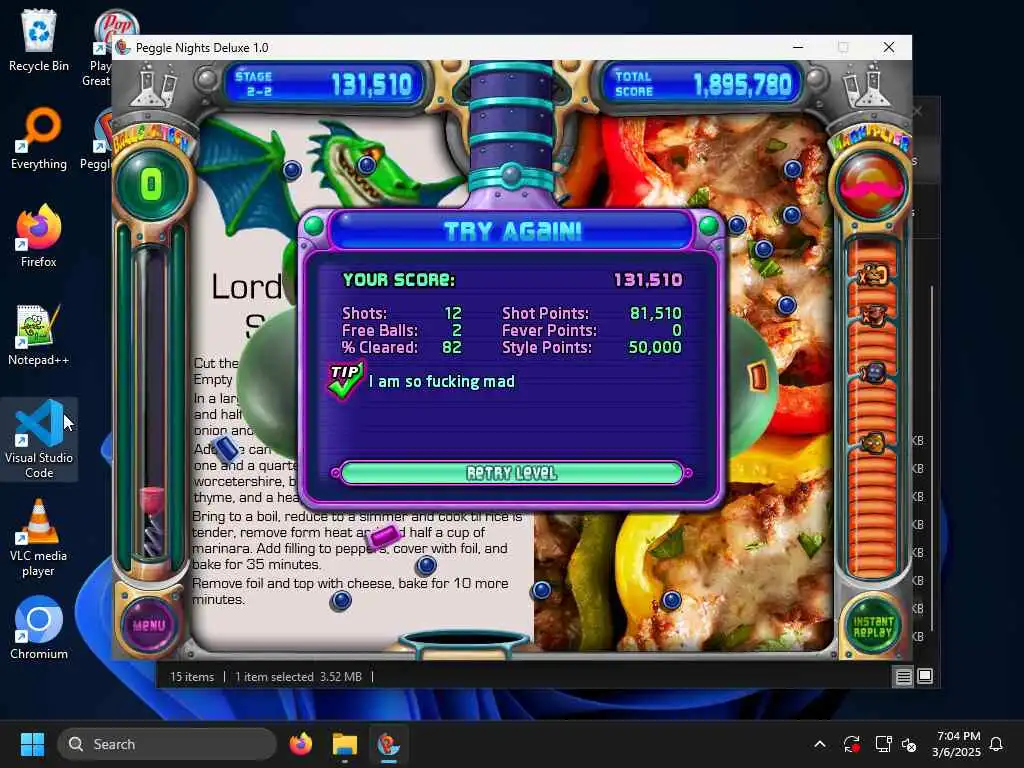Image resolution: width=1024 pixels, height=768 pixels.
Task: Click the taskbar Search box
Action: tap(167, 744)
